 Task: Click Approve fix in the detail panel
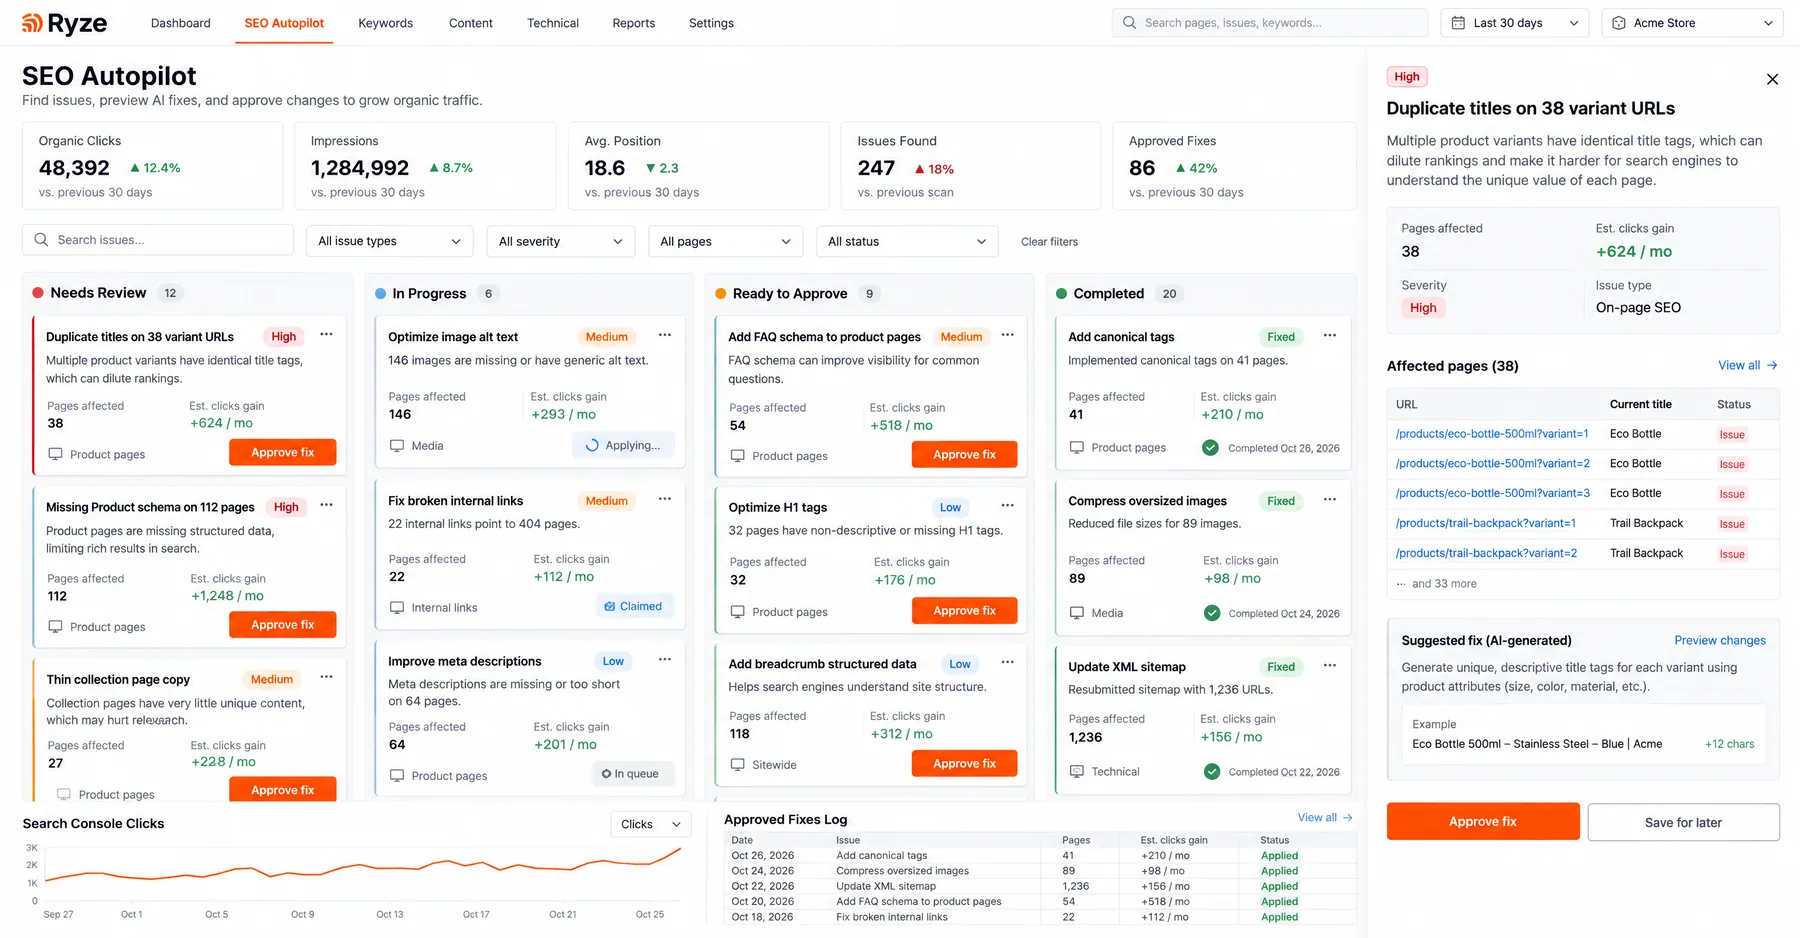point(1483,821)
